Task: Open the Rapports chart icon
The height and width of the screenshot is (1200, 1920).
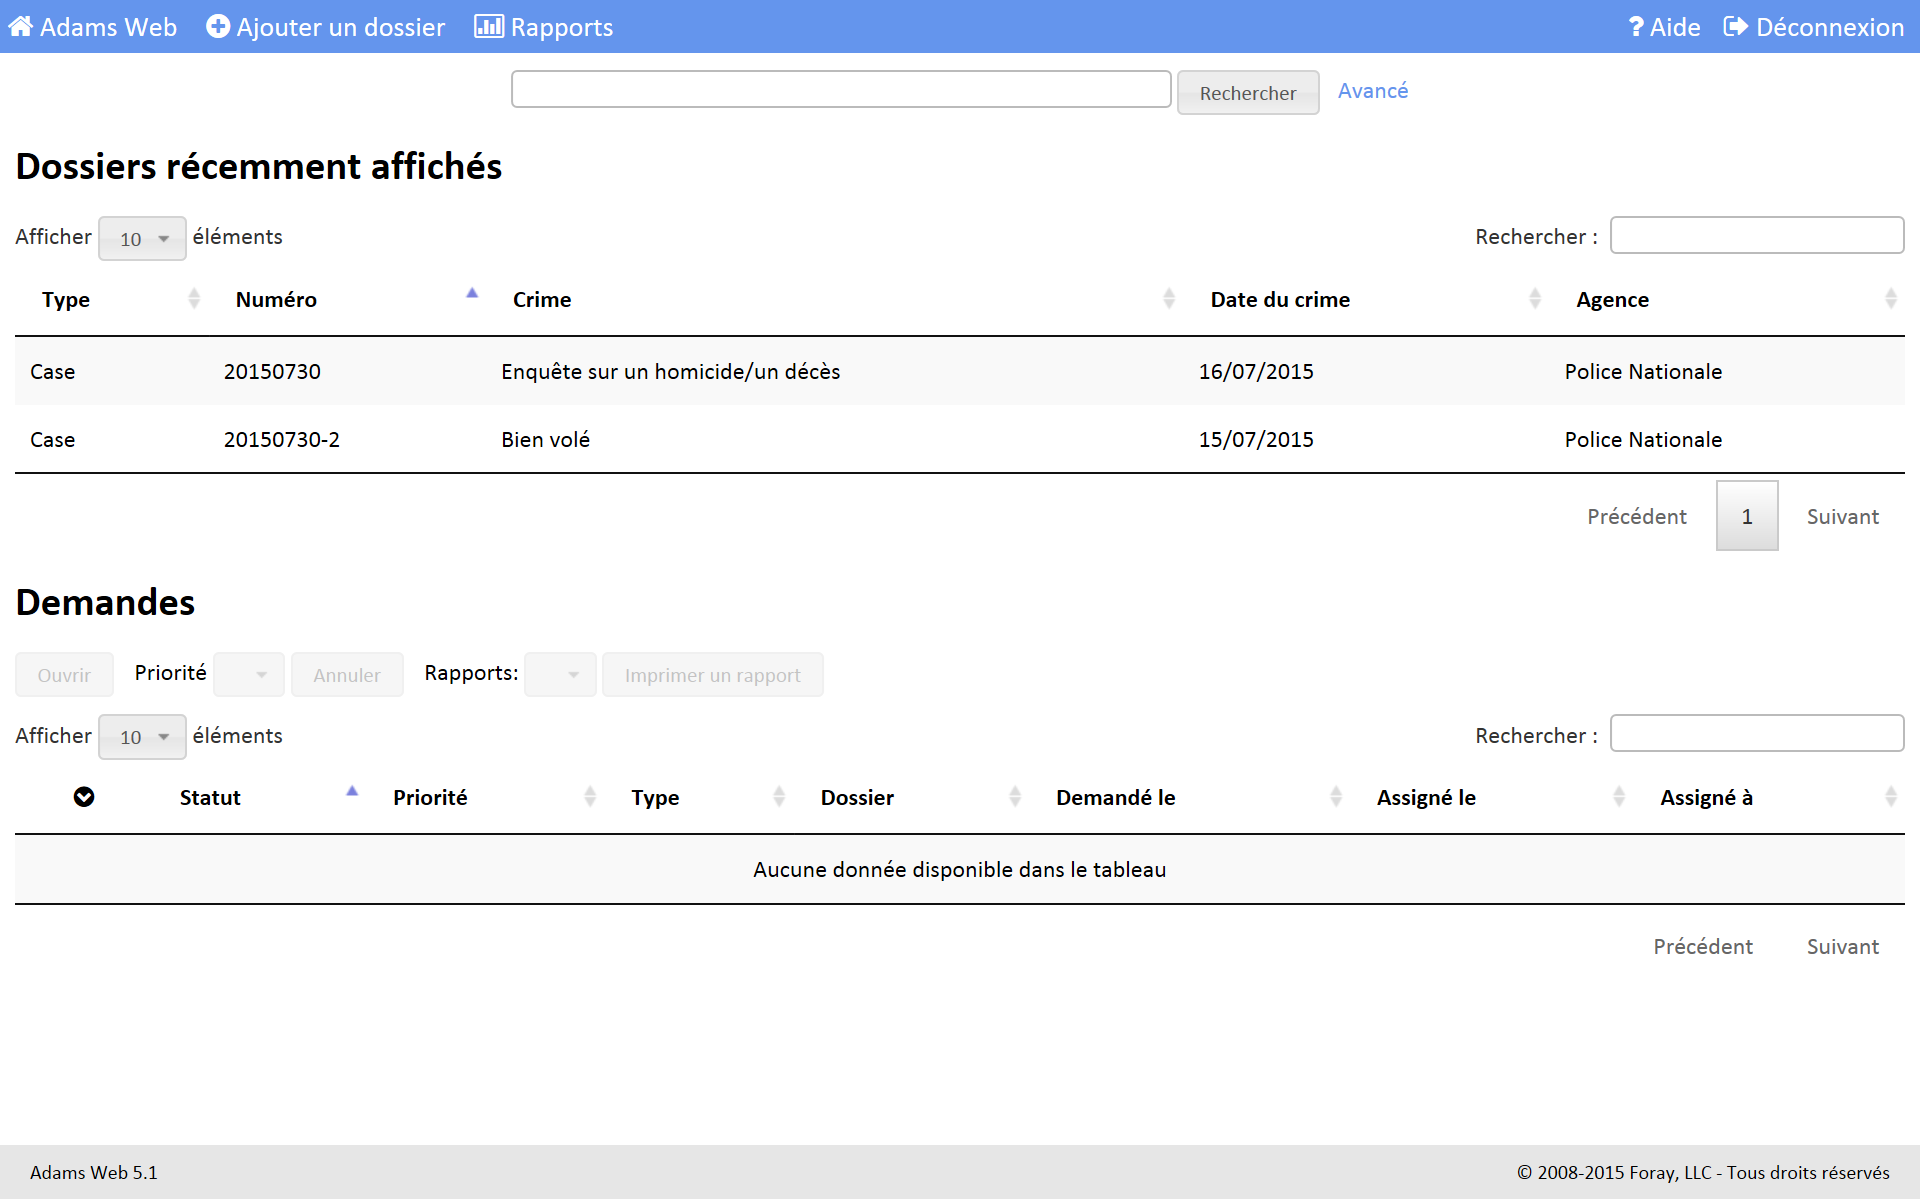Action: pyautogui.click(x=488, y=27)
